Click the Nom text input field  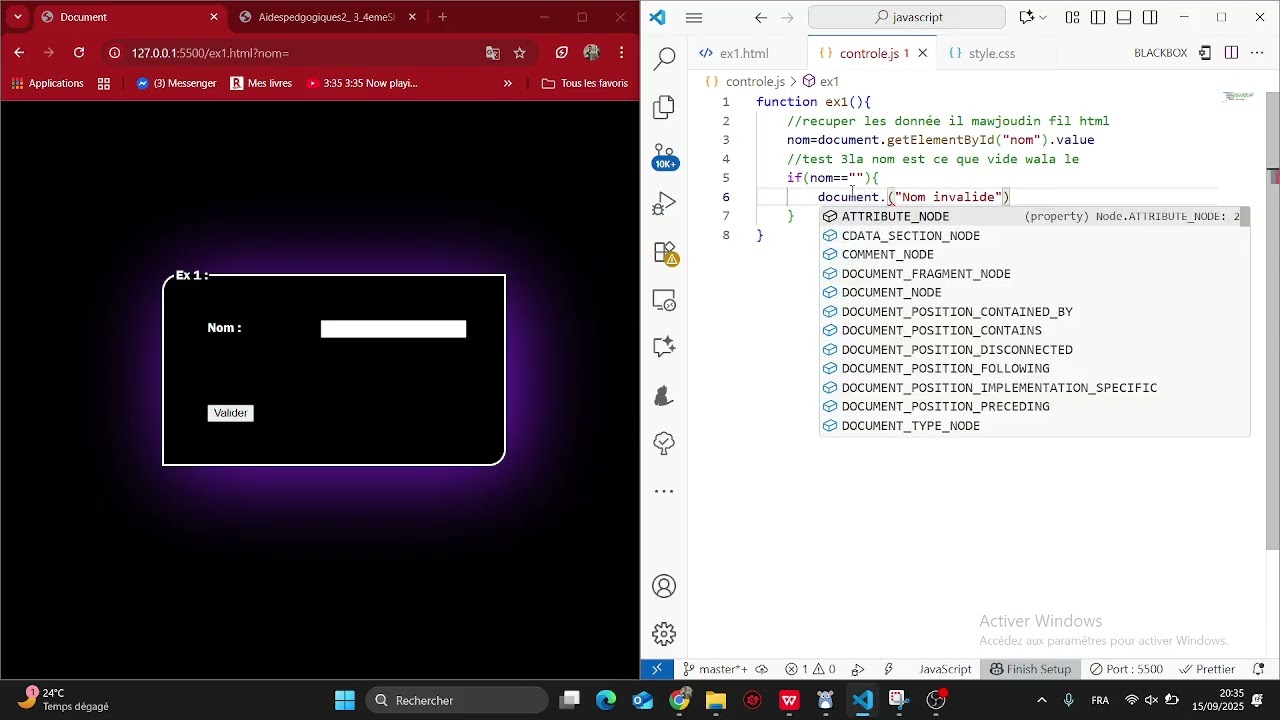(394, 329)
